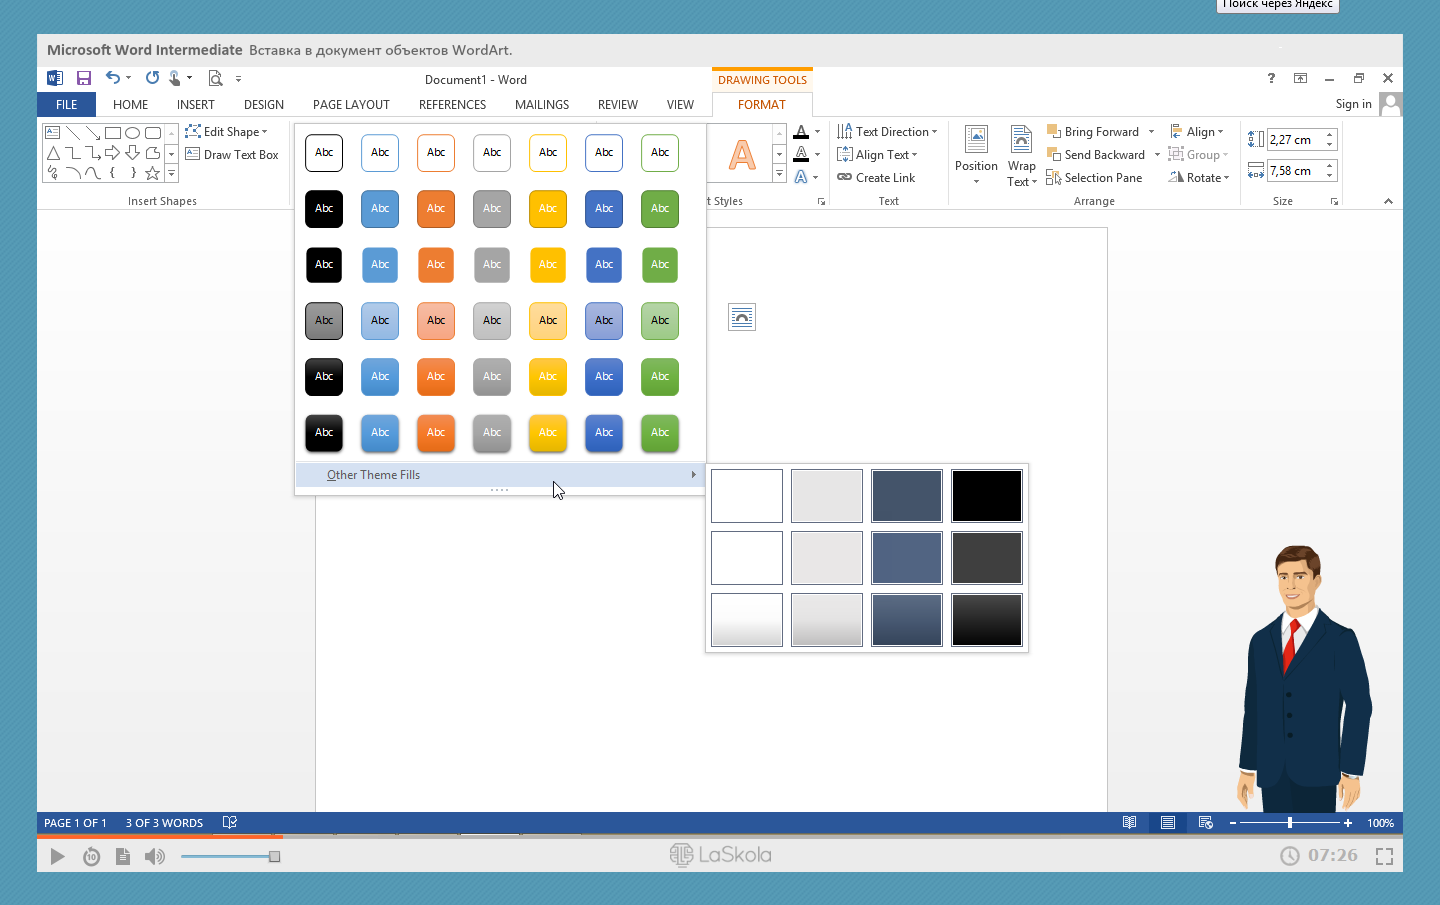Select the solid black theme fill swatch
Screen dimensions: 1440x905
coord(986,496)
